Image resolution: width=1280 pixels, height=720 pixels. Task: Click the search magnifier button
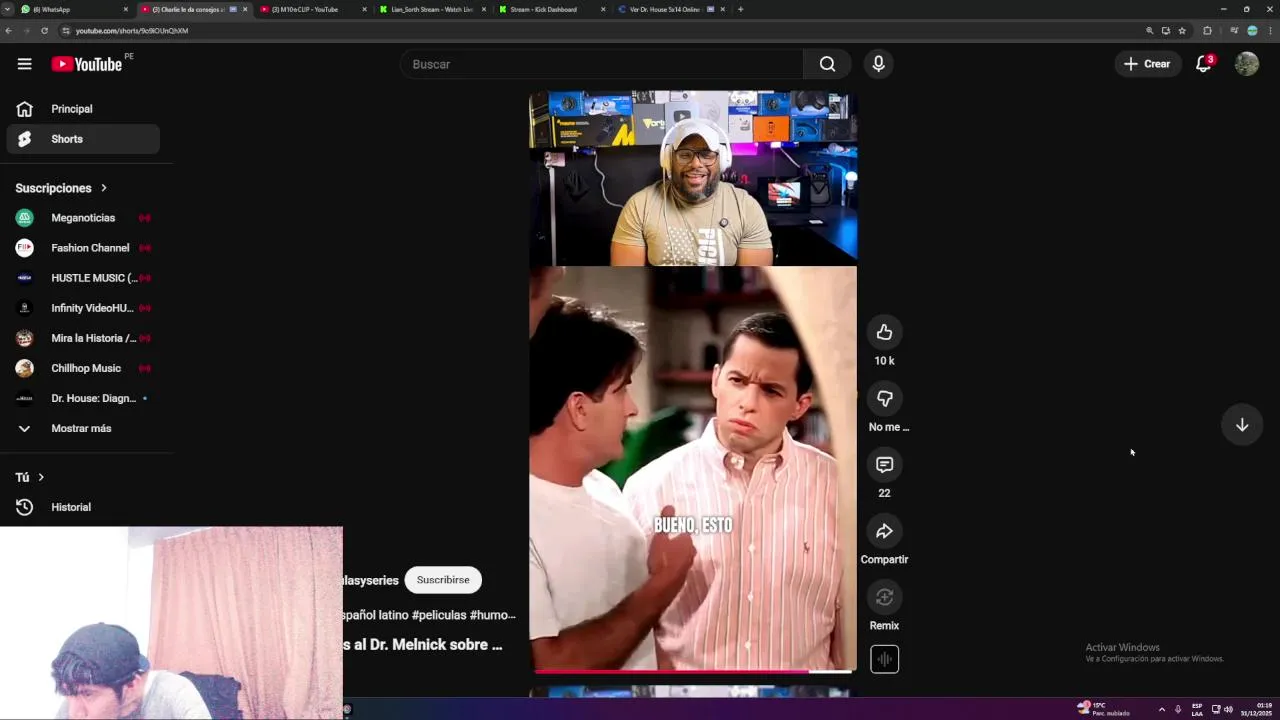tap(827, 64)
